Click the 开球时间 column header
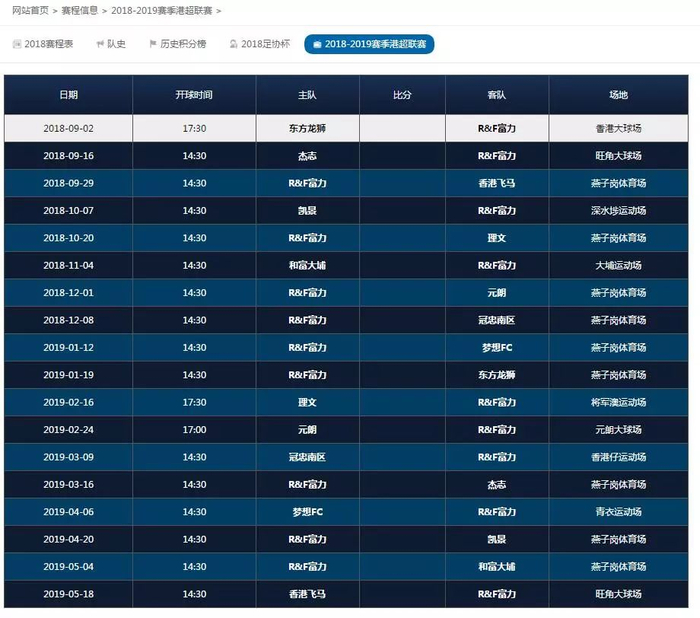This screenshot has width=700, height=618. (x=194, y=95)
